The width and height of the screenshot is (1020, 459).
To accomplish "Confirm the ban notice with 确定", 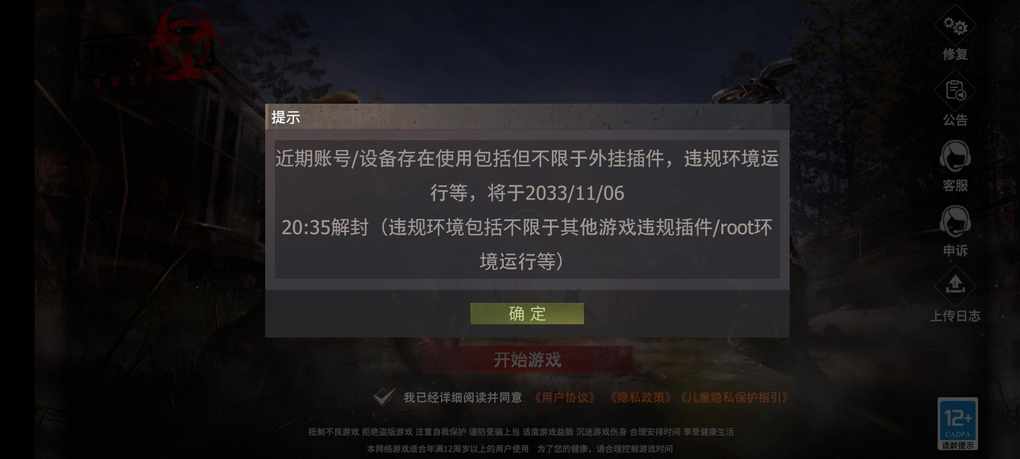I will 527,313.
